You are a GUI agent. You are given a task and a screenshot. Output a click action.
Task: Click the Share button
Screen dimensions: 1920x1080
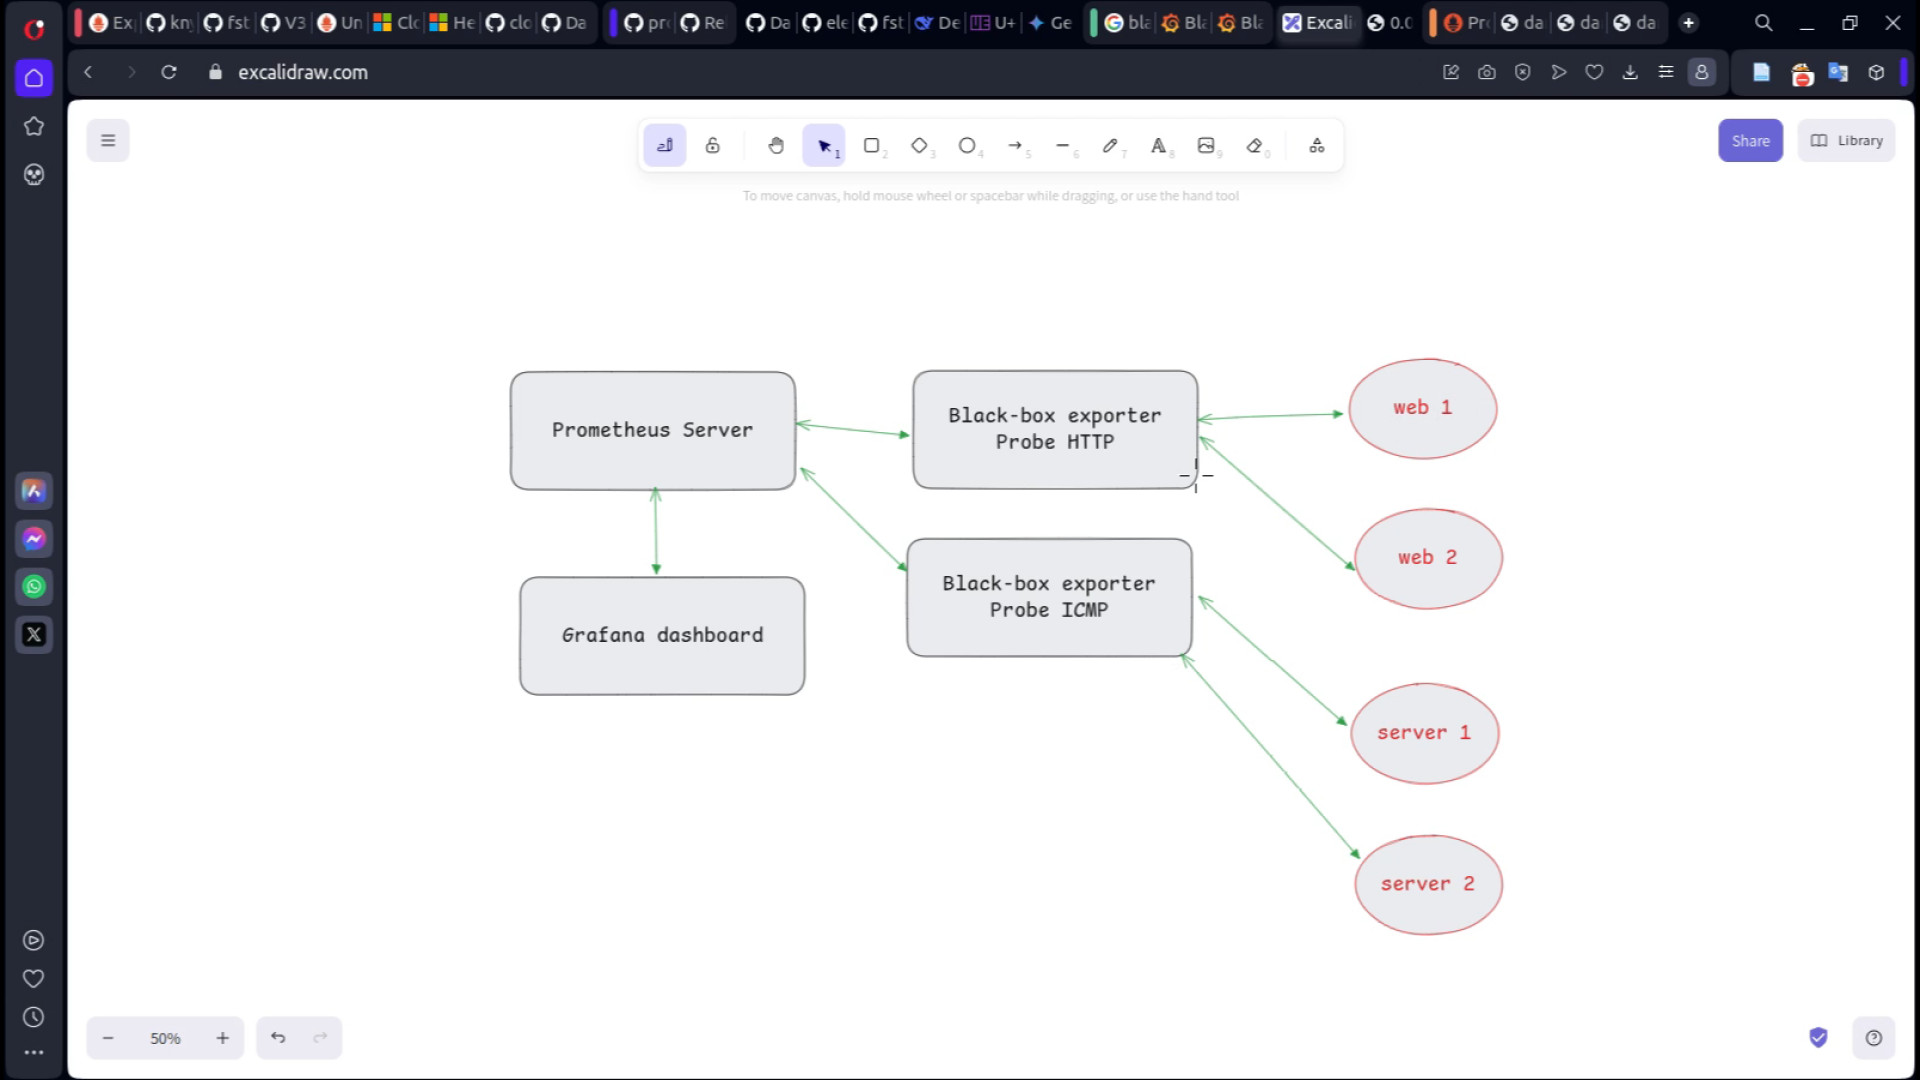1750,141
